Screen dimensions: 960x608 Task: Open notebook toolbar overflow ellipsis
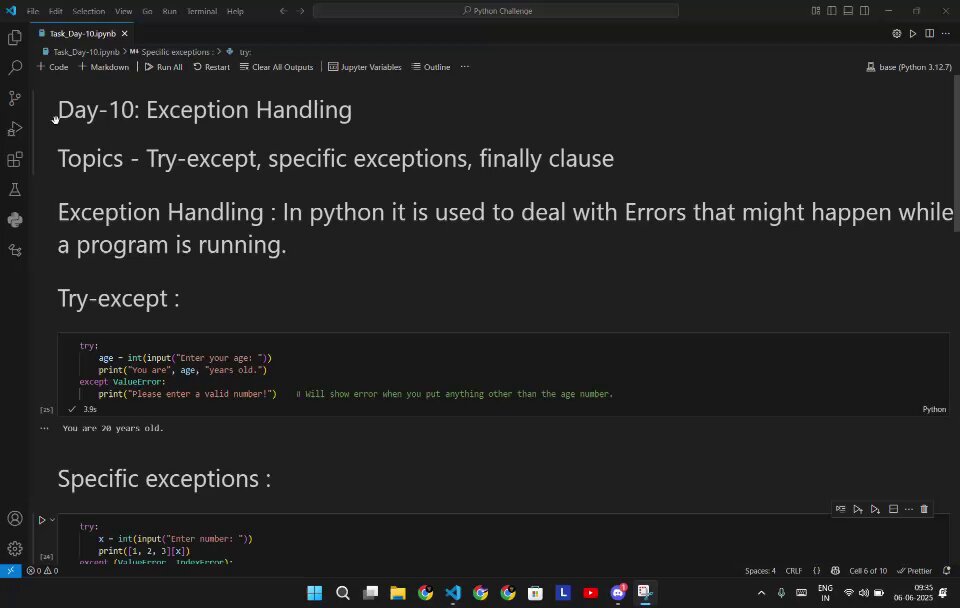pos(465,67)
